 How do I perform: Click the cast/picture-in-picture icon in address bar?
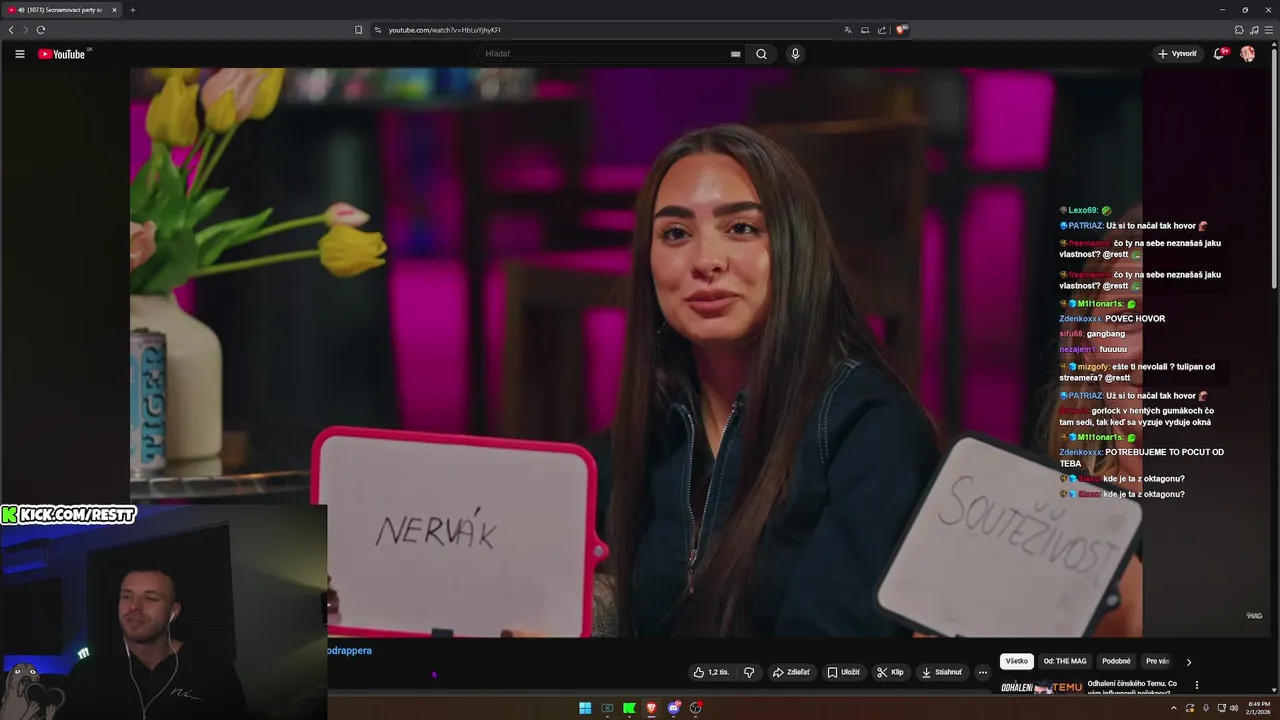865,30
